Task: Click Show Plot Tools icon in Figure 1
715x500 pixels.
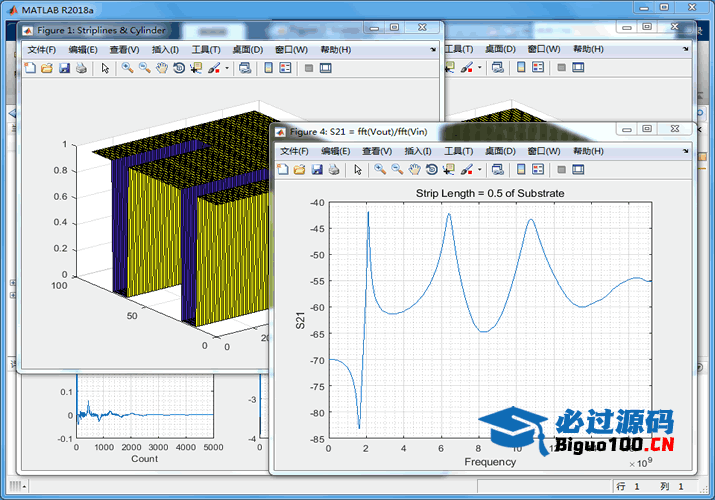Action: click(326, 68)
